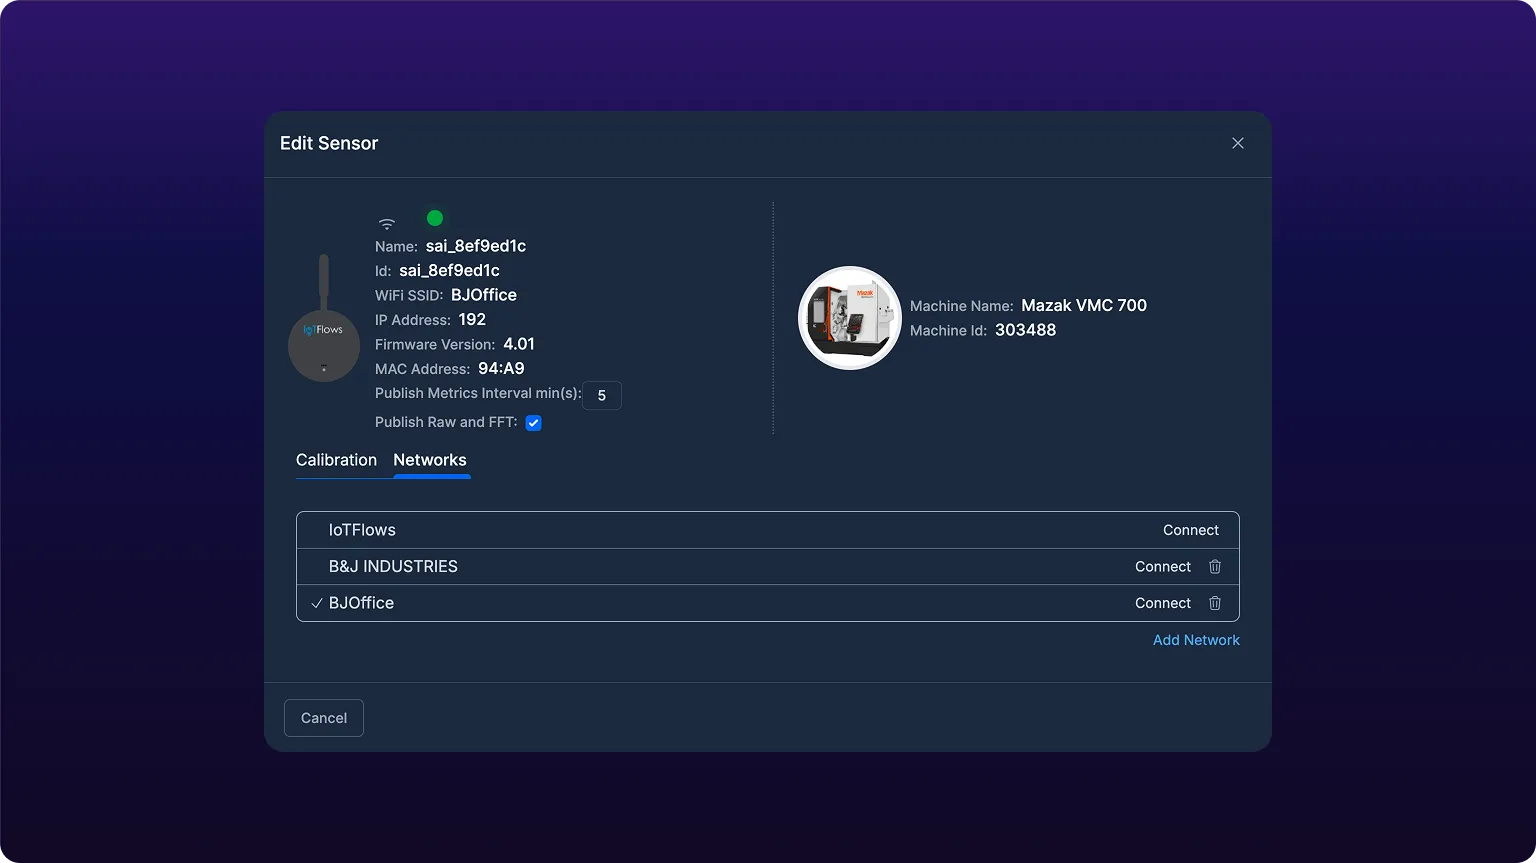Image resolution: width=1536 pixels, height=863 pixels.
Task: Click the WiFi signal icon
Action: [387, 223]
